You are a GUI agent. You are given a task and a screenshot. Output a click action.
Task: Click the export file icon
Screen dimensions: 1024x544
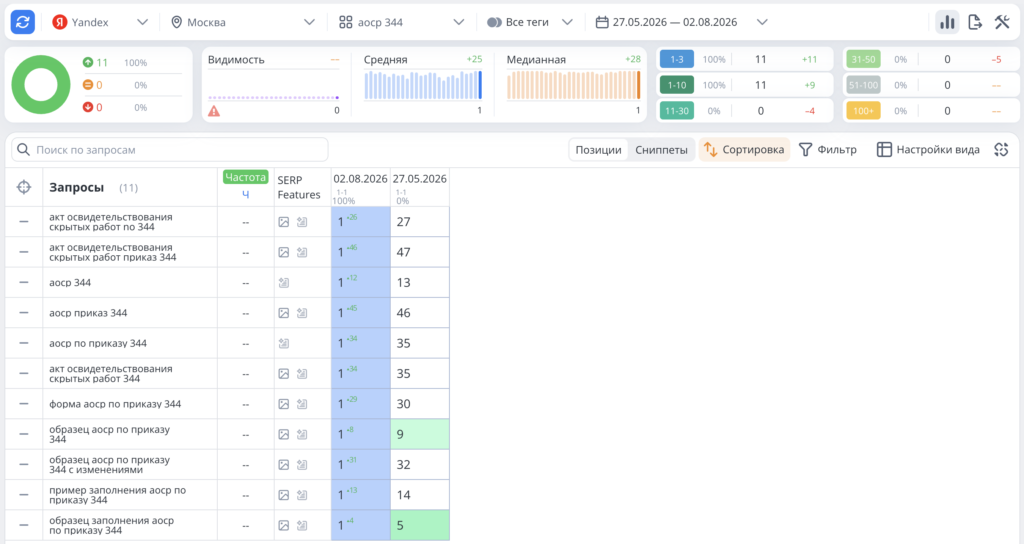coord(974,22)
